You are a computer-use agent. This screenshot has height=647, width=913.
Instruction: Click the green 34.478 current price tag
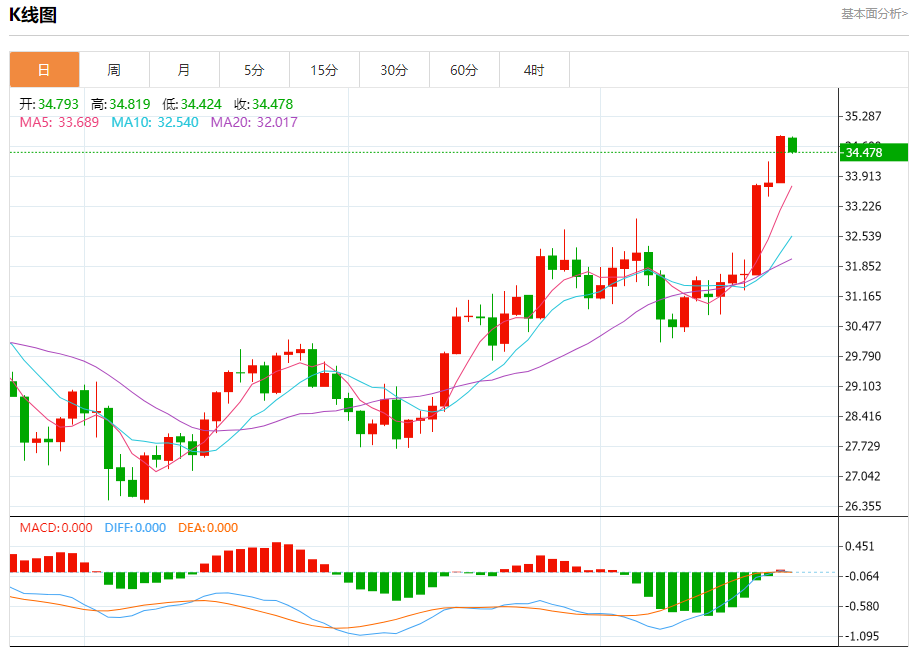(874, 153)
